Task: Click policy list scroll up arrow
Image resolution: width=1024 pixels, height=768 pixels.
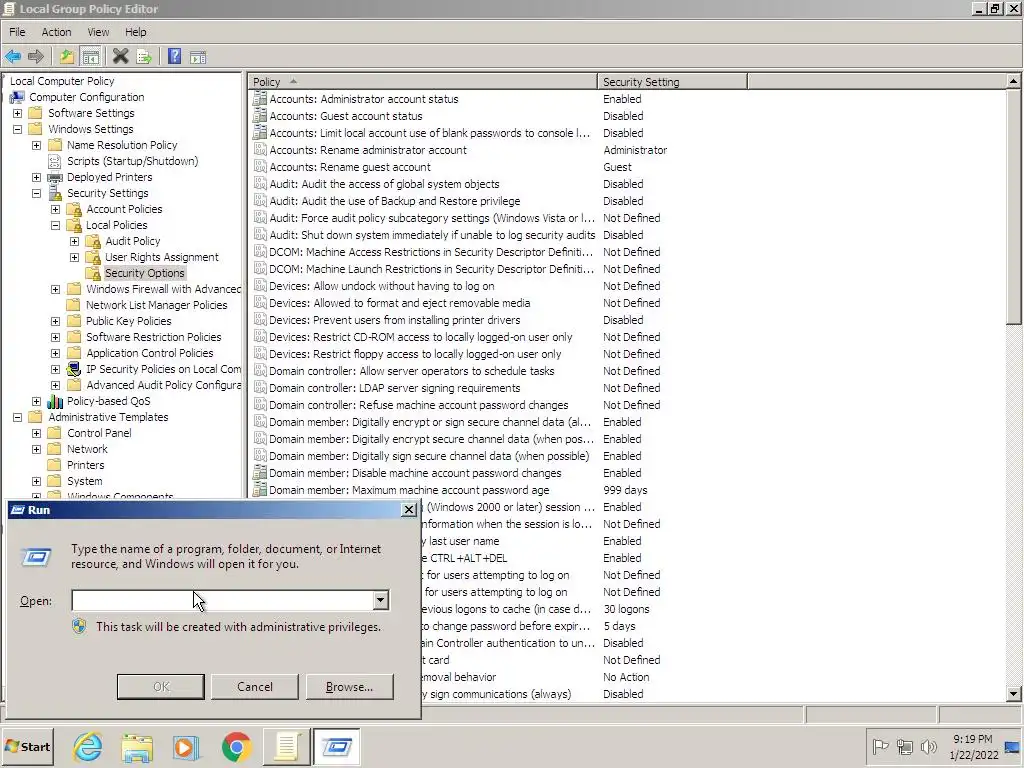Action: coord(1013,81)
